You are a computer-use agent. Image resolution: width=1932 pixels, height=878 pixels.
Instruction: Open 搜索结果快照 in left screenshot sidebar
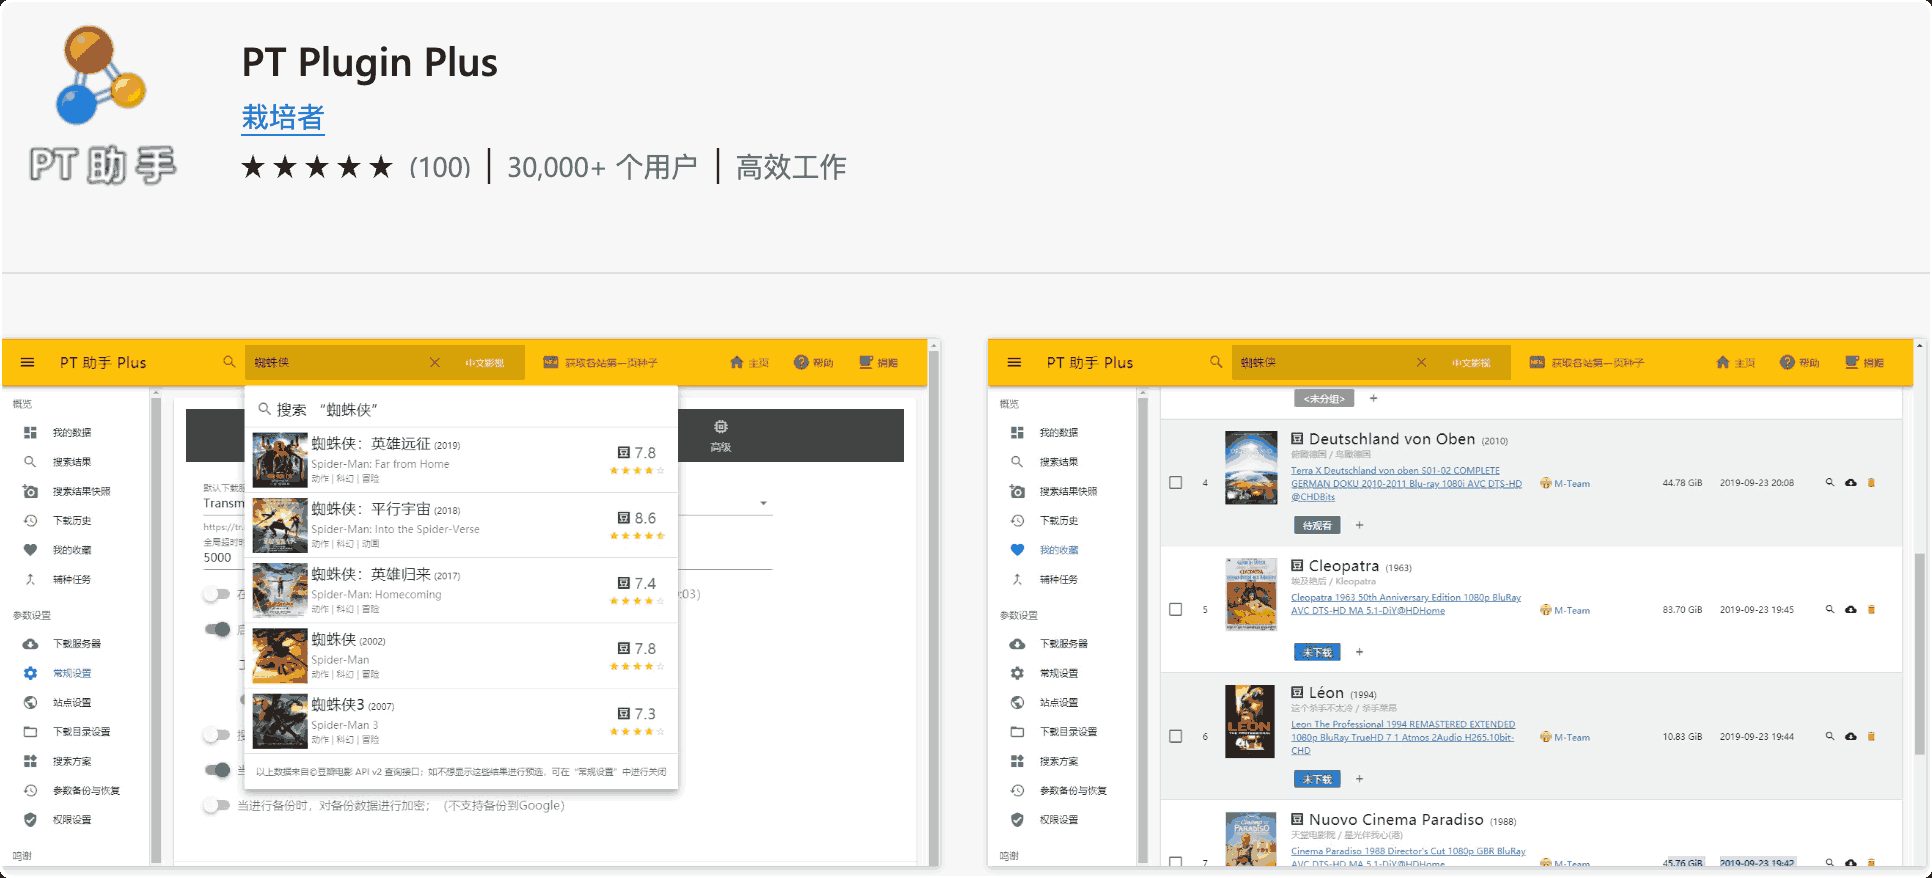click(80, 492)
